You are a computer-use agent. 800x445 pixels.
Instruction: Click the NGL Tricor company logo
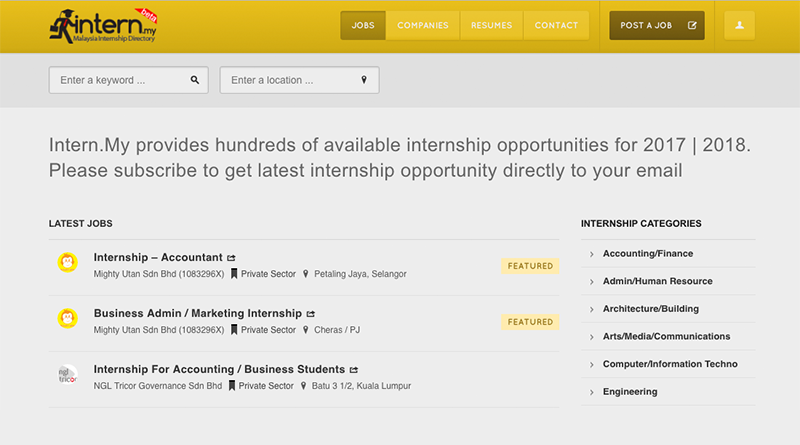(67, 376)
